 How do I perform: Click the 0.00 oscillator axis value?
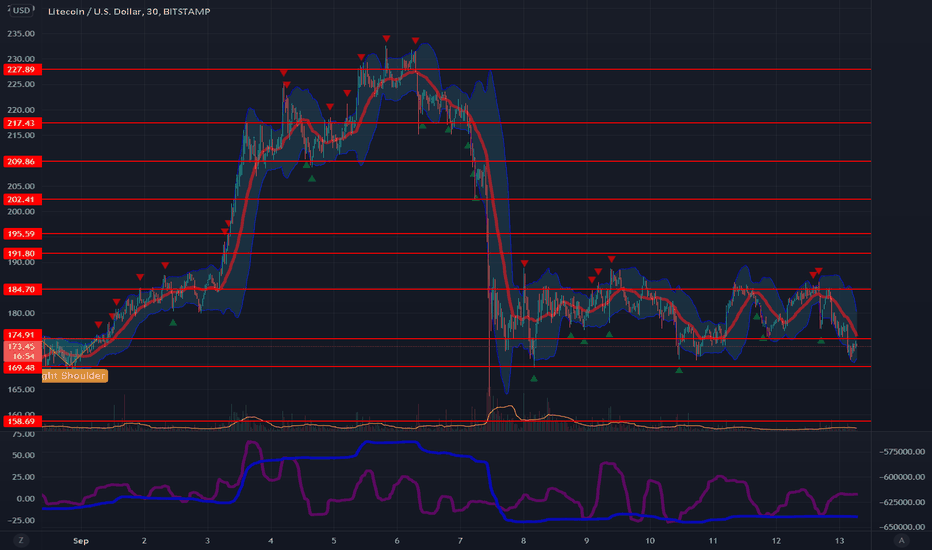[26, 498]
